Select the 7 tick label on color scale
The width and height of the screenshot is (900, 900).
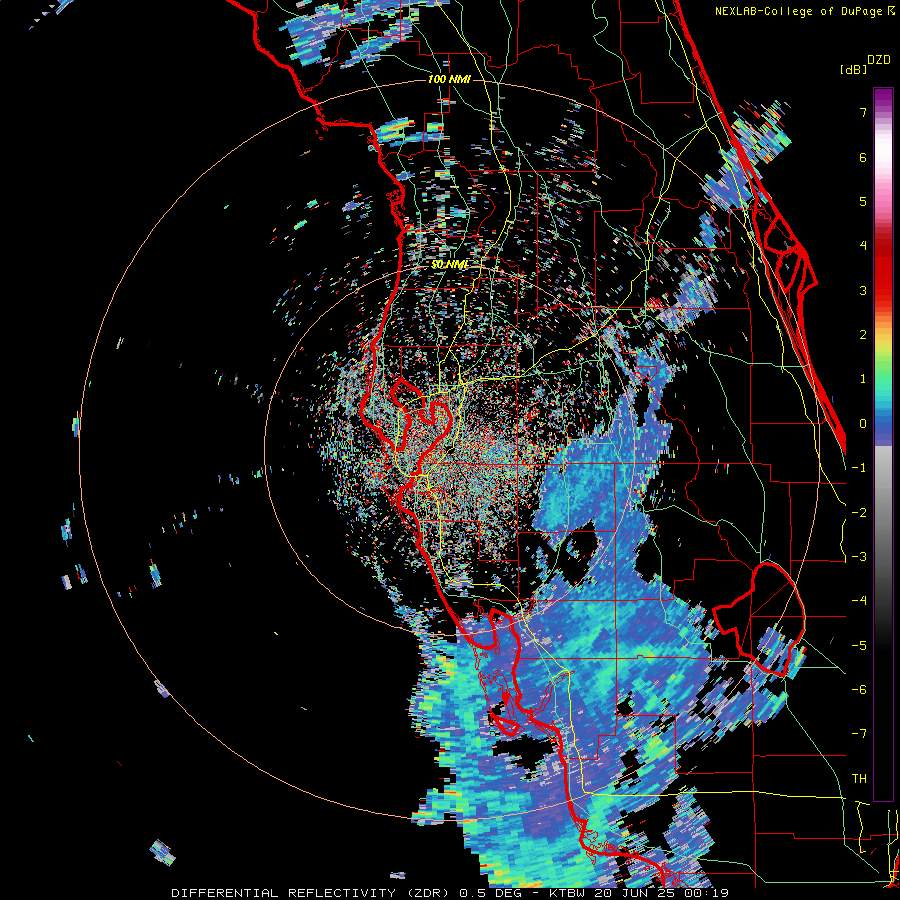point(863,112)
